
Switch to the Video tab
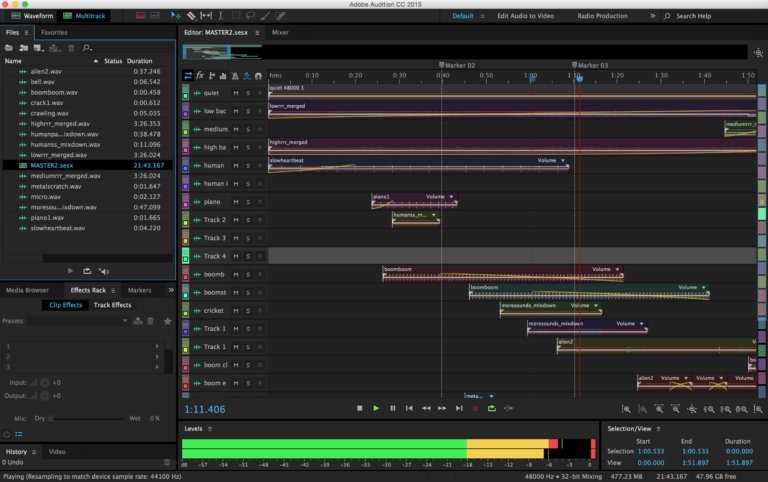(57, 452)
